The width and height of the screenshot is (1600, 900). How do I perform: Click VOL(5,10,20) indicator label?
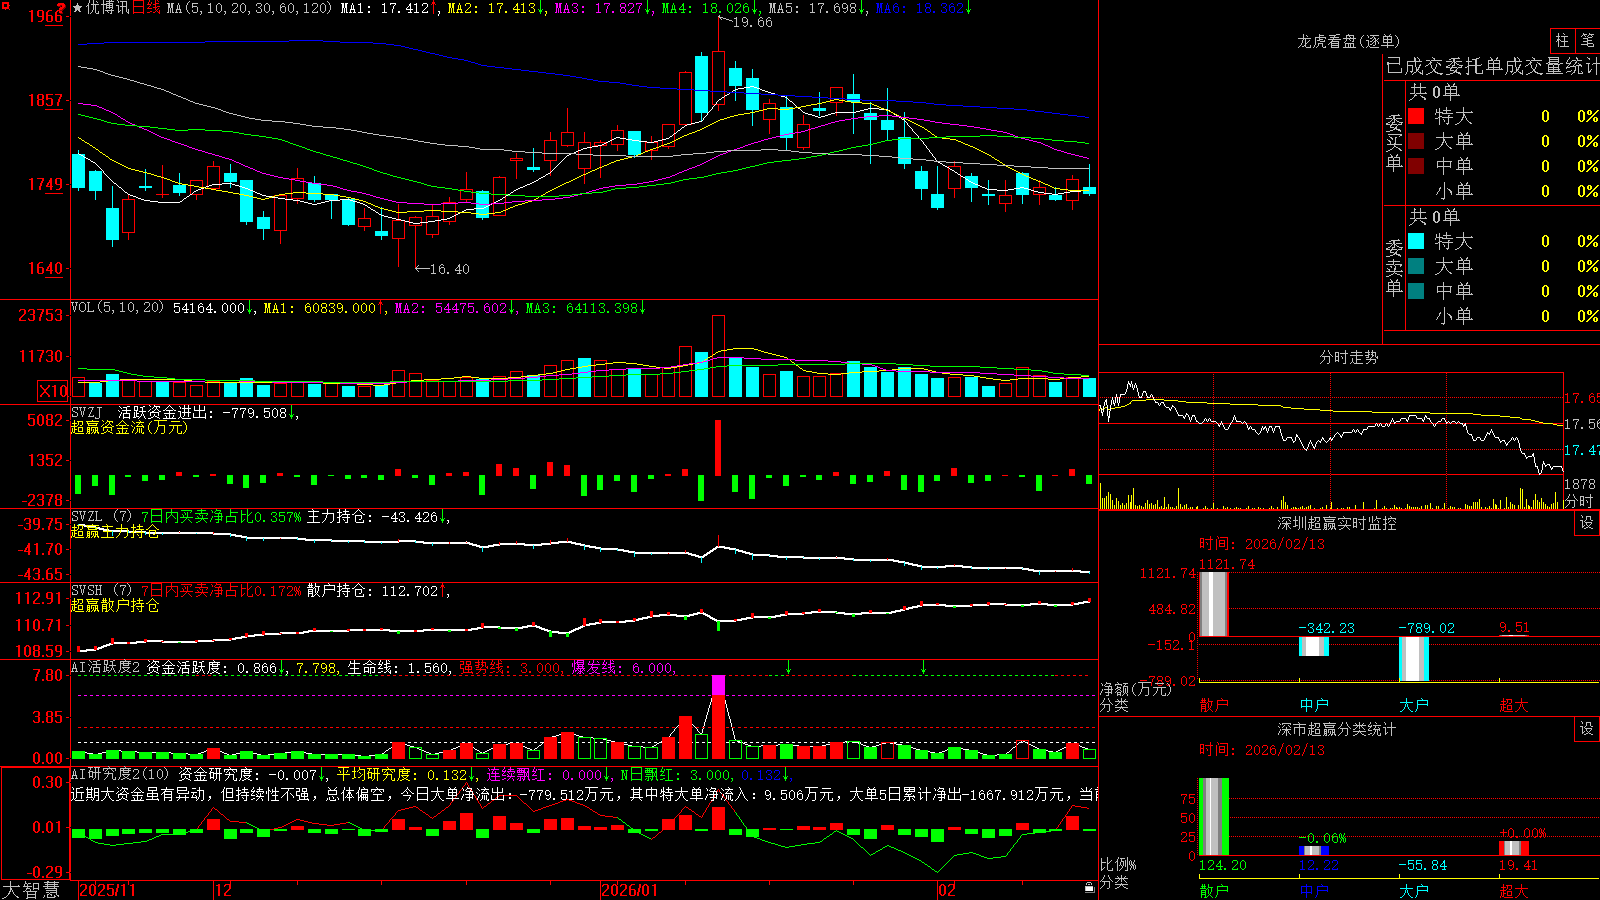[118, 308]
